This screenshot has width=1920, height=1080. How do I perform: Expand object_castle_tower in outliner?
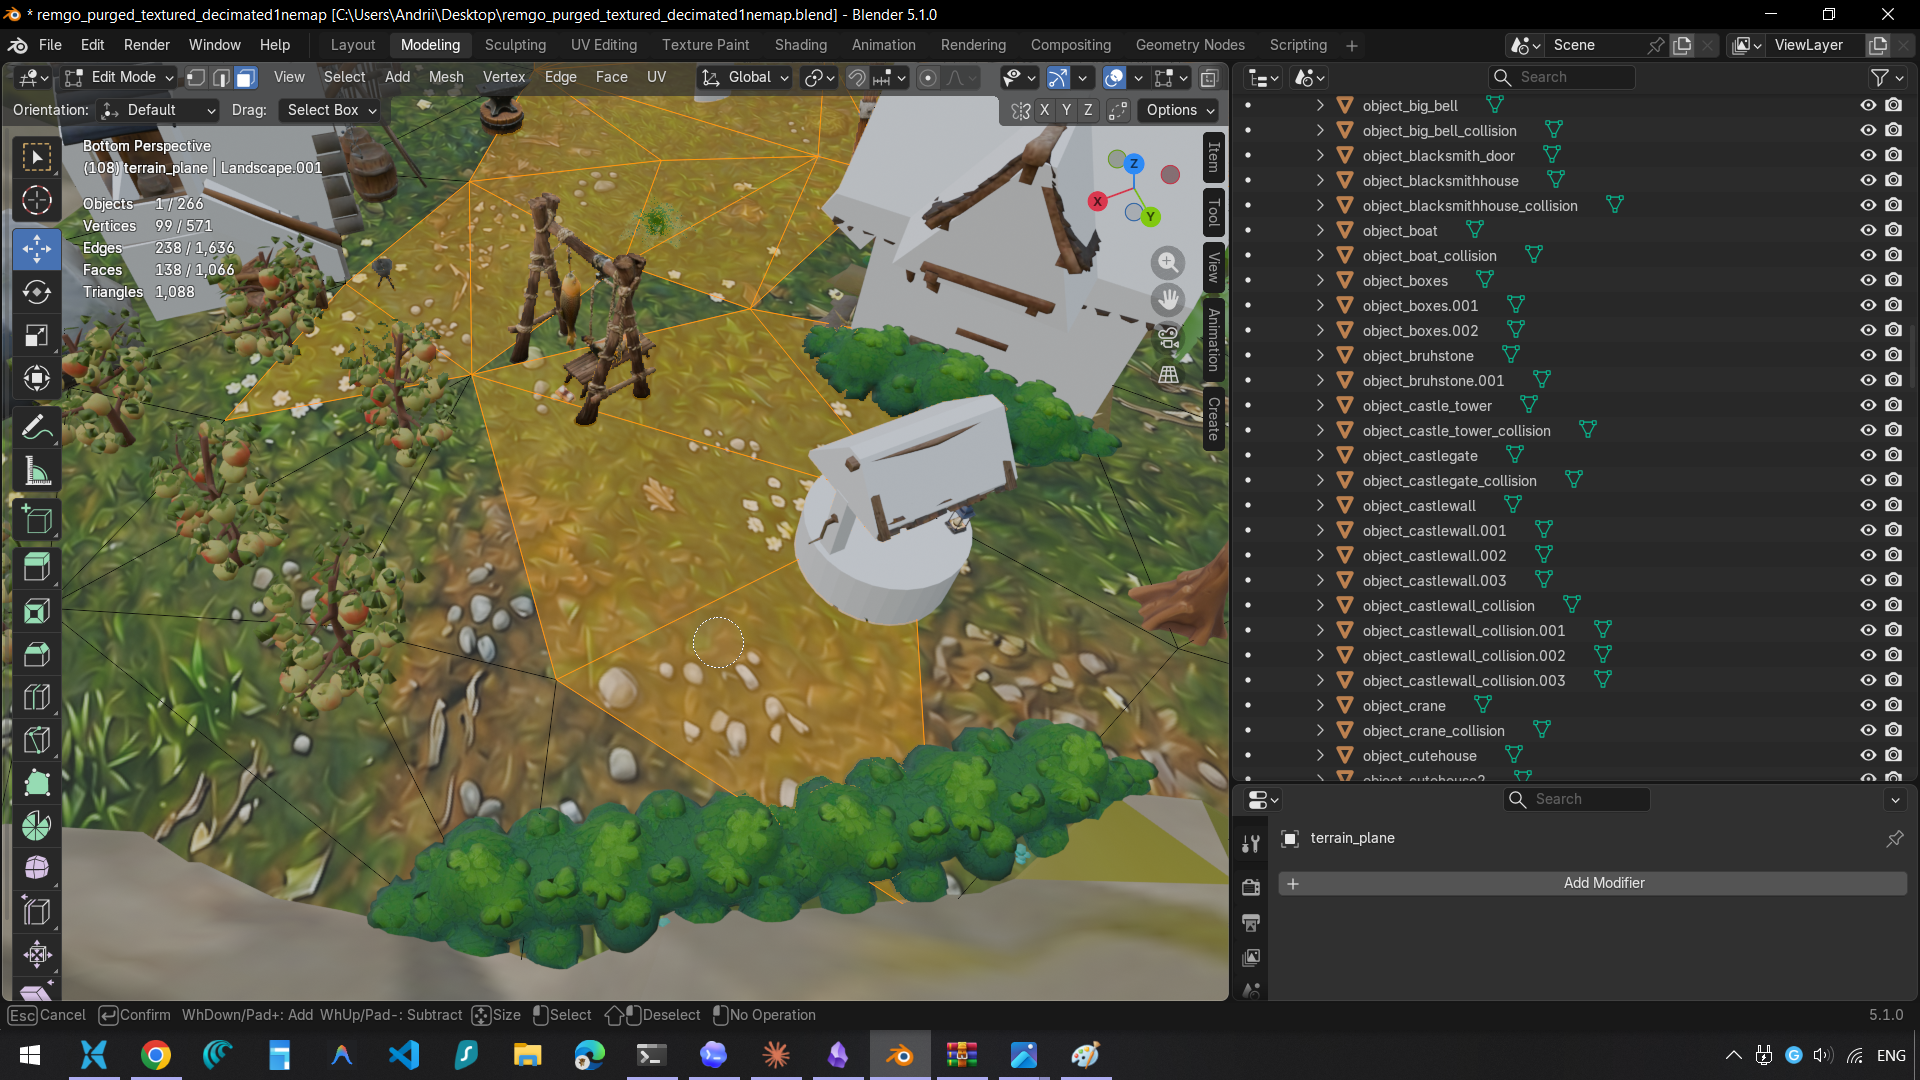(x=1320, y=405)
